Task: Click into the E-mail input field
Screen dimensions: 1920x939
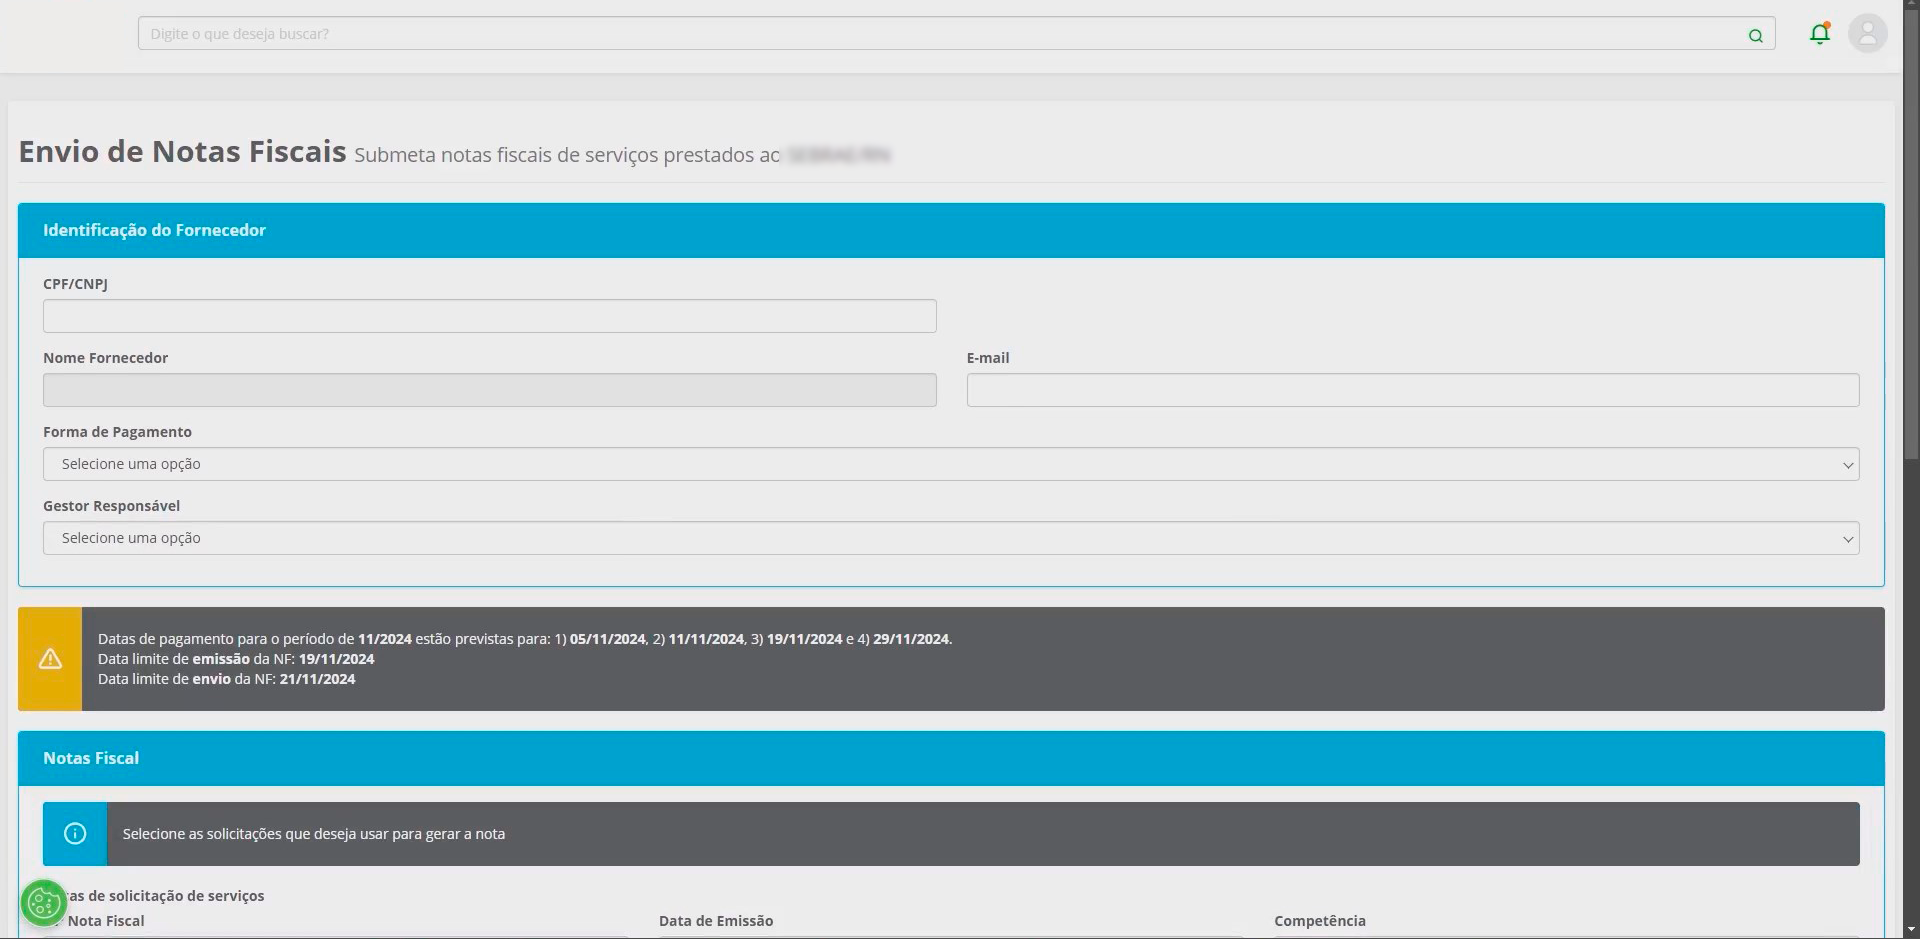Action: click(1412, 390)
